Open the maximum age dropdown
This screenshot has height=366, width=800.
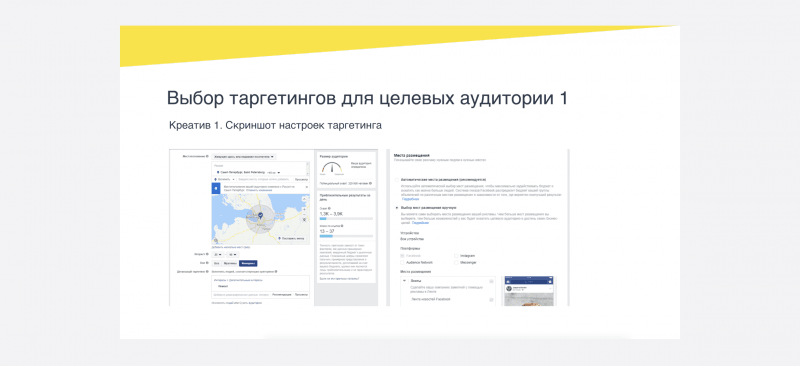click(233, 255)
